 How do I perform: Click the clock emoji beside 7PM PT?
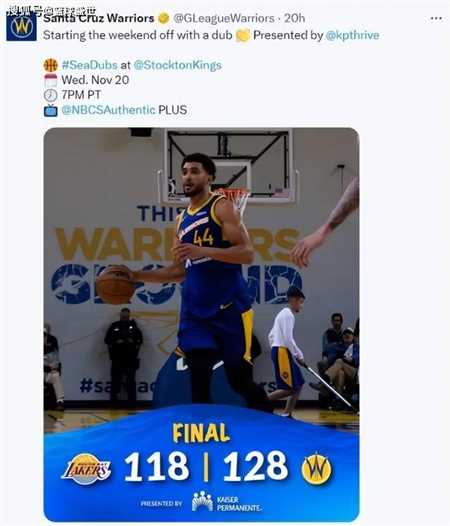coord(51,95)
